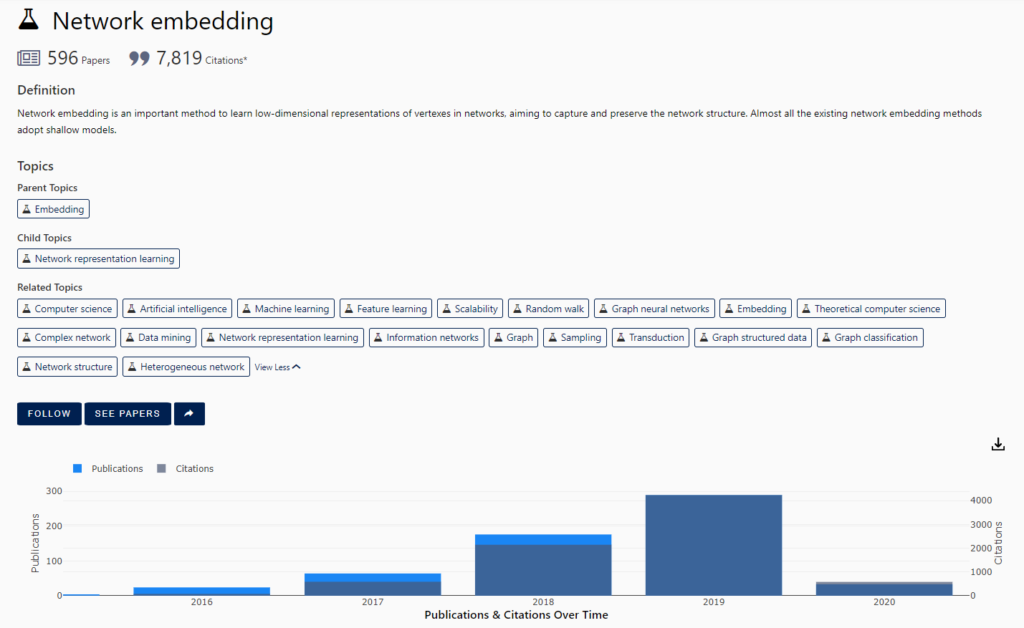Click the download chart icon
This screenshot has height=628, width=1024.
pyautogui.click(x=997, y=444)
